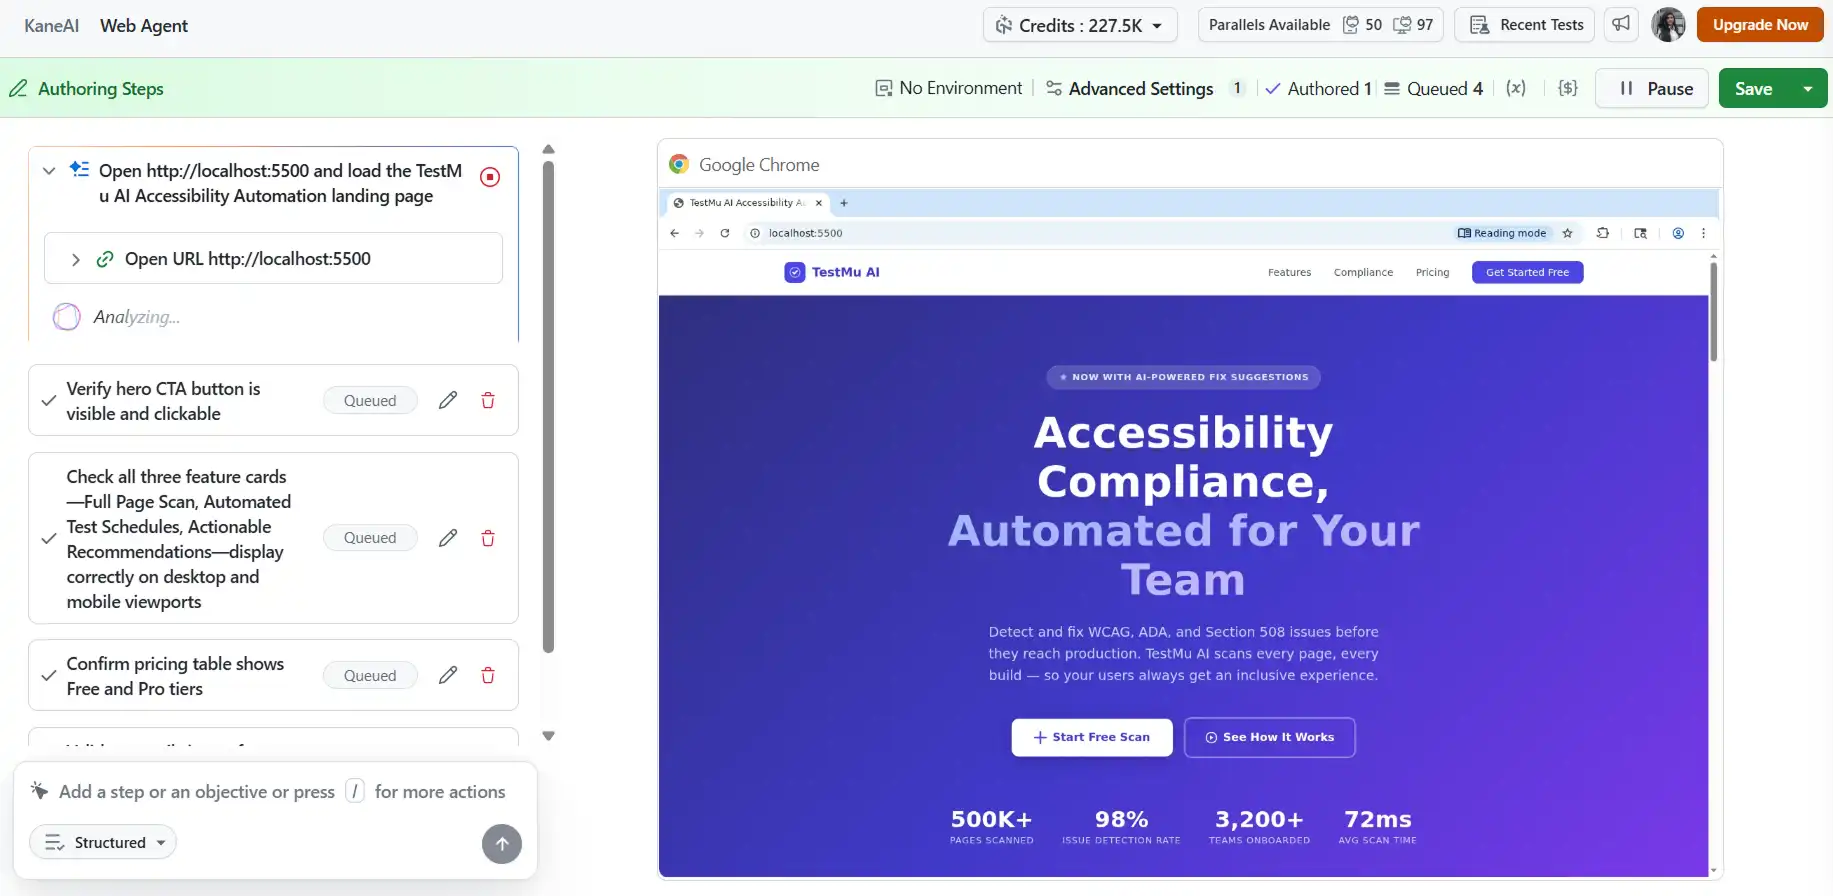Edit the 'Verify hero CTA button' step
The height and width of the screenshot is (896, 1833).
tap(448, 400)
